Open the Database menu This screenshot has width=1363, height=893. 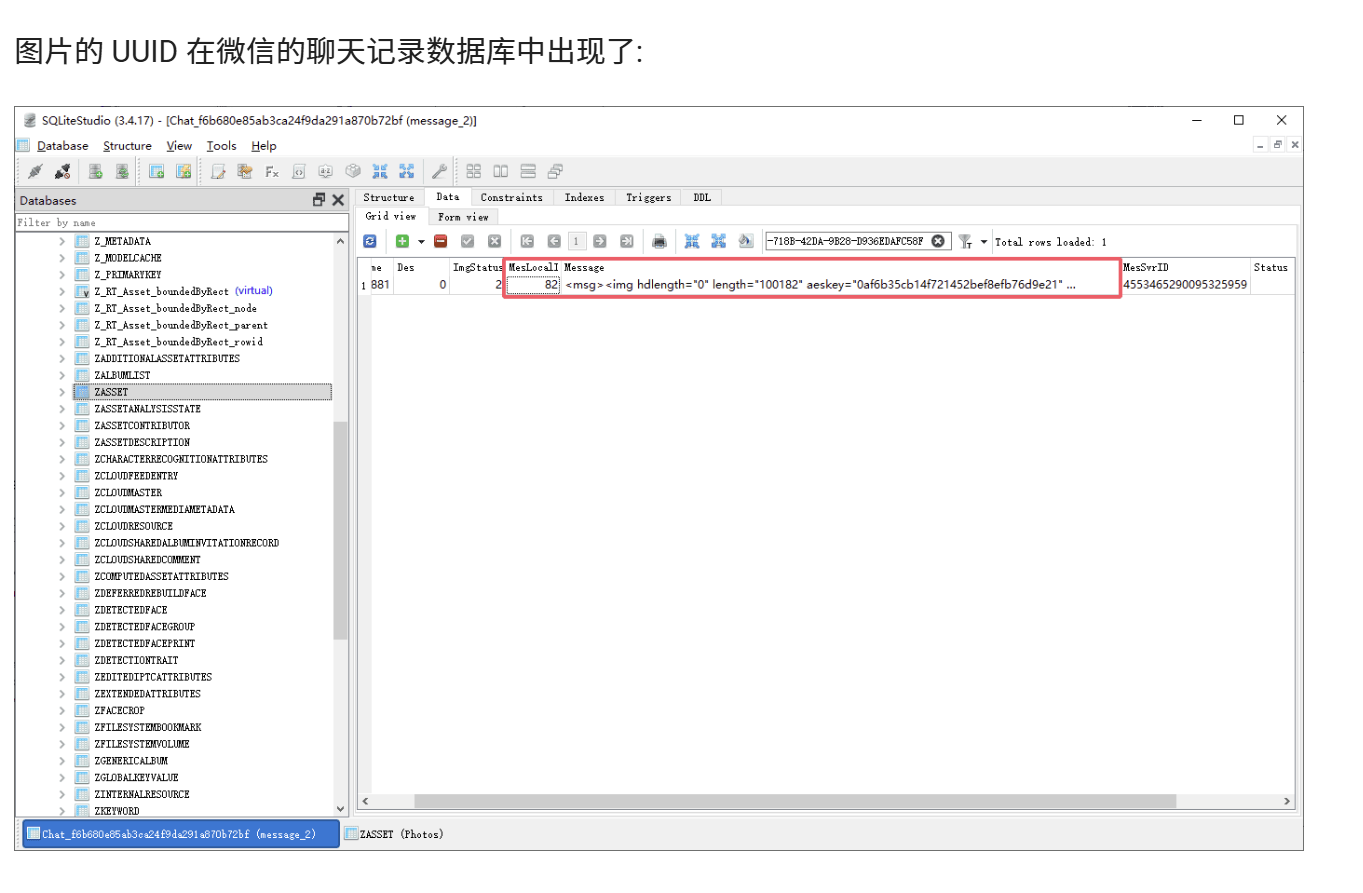point(62,146)
